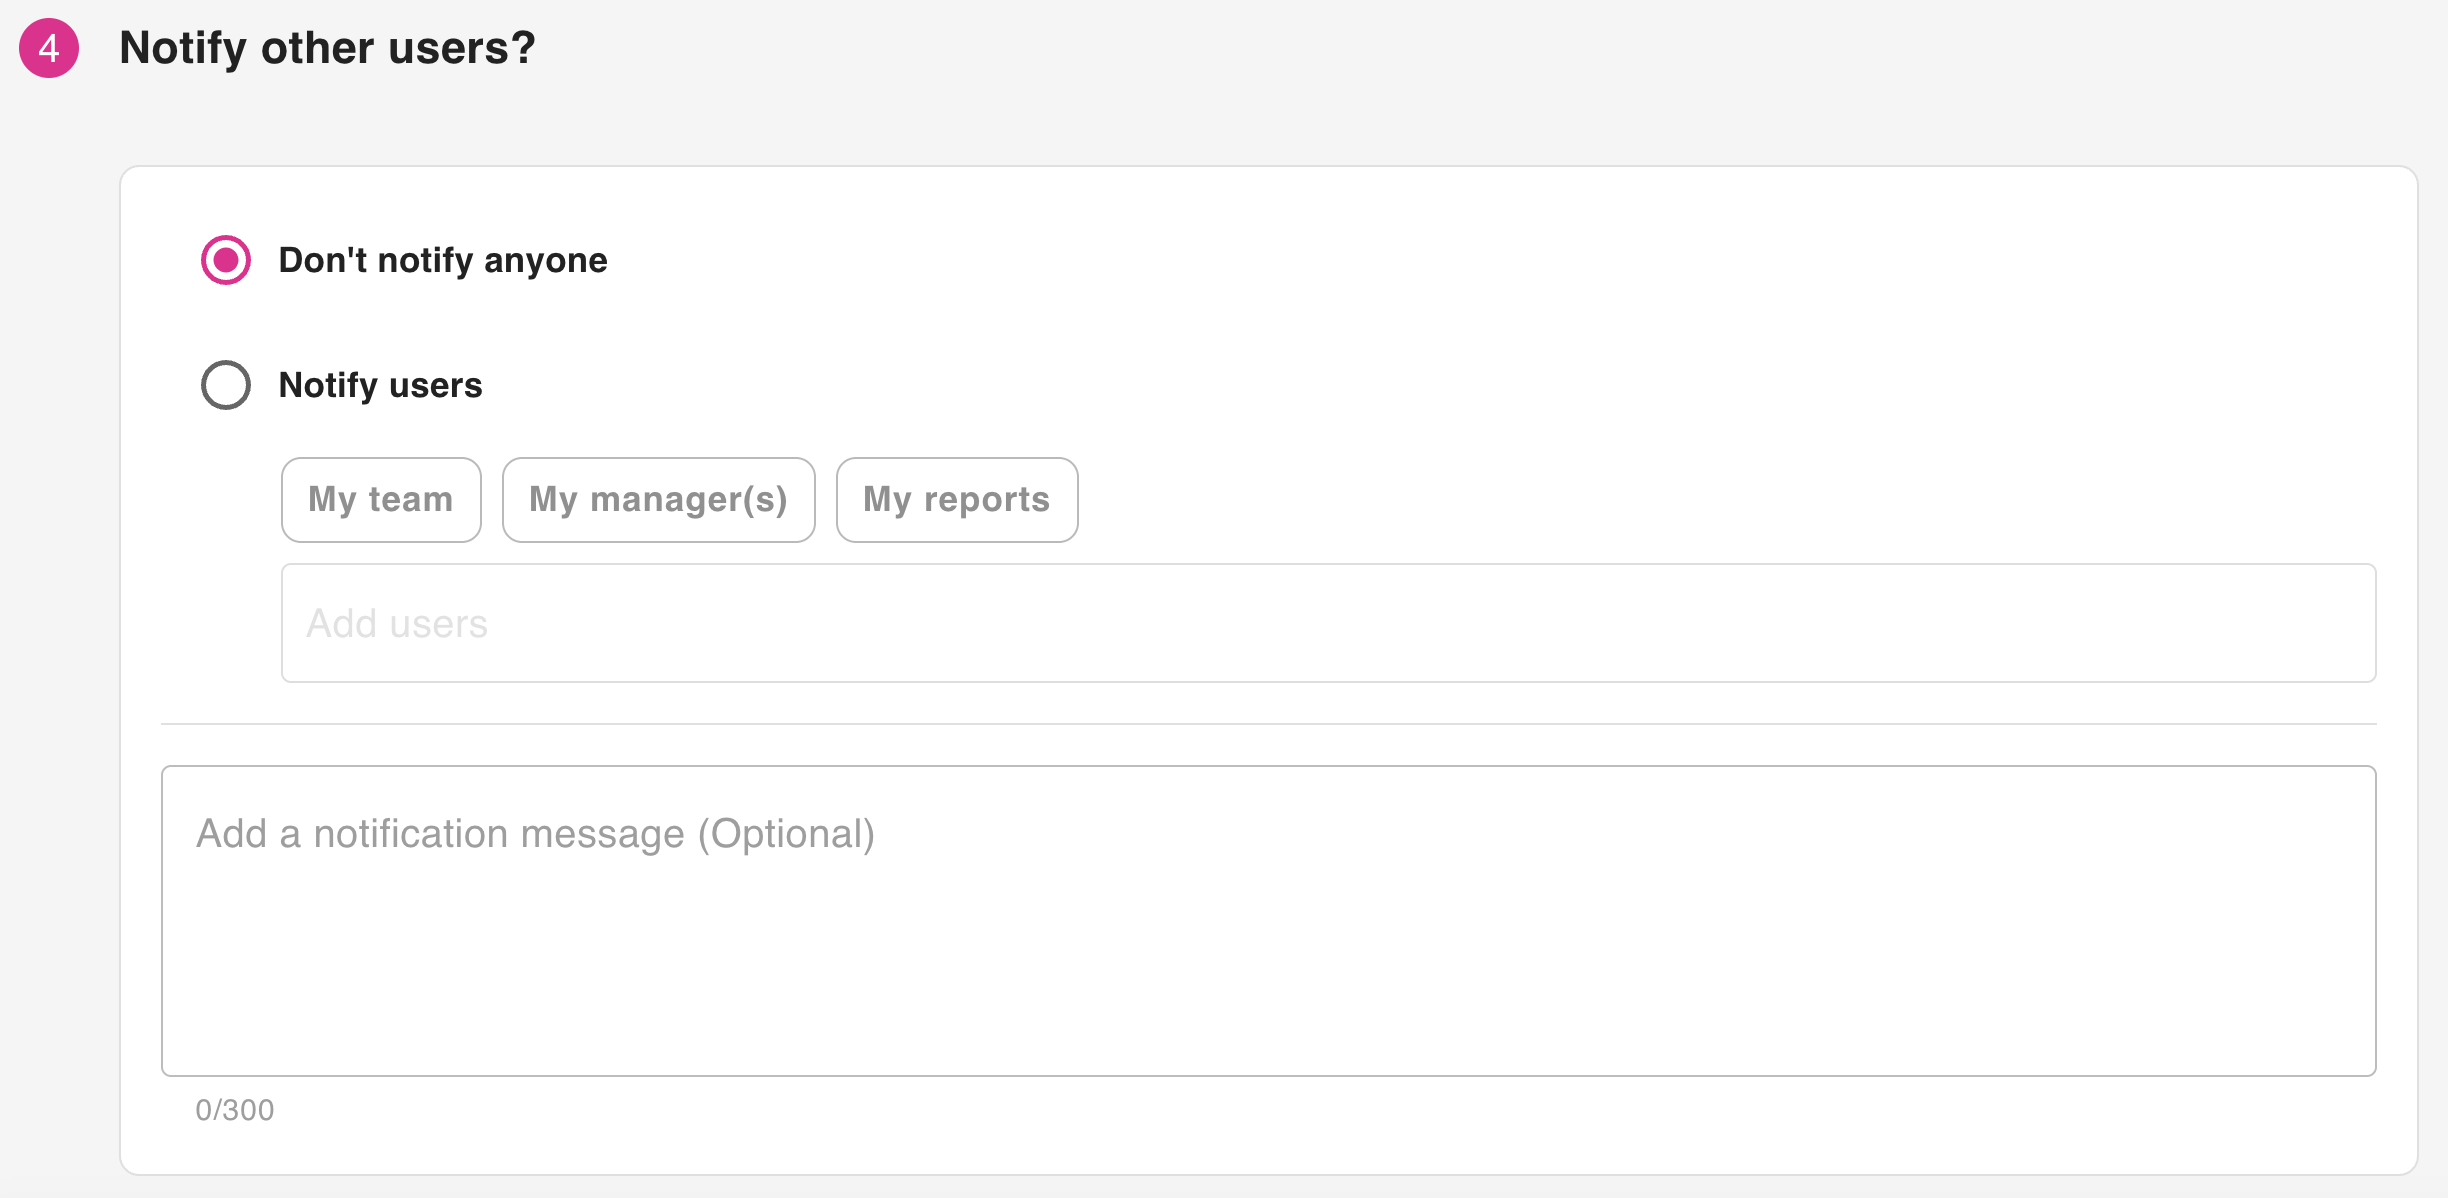Choose the "My manager(s)" chip
The image size is (2448, 1198).
click(658, 500)
